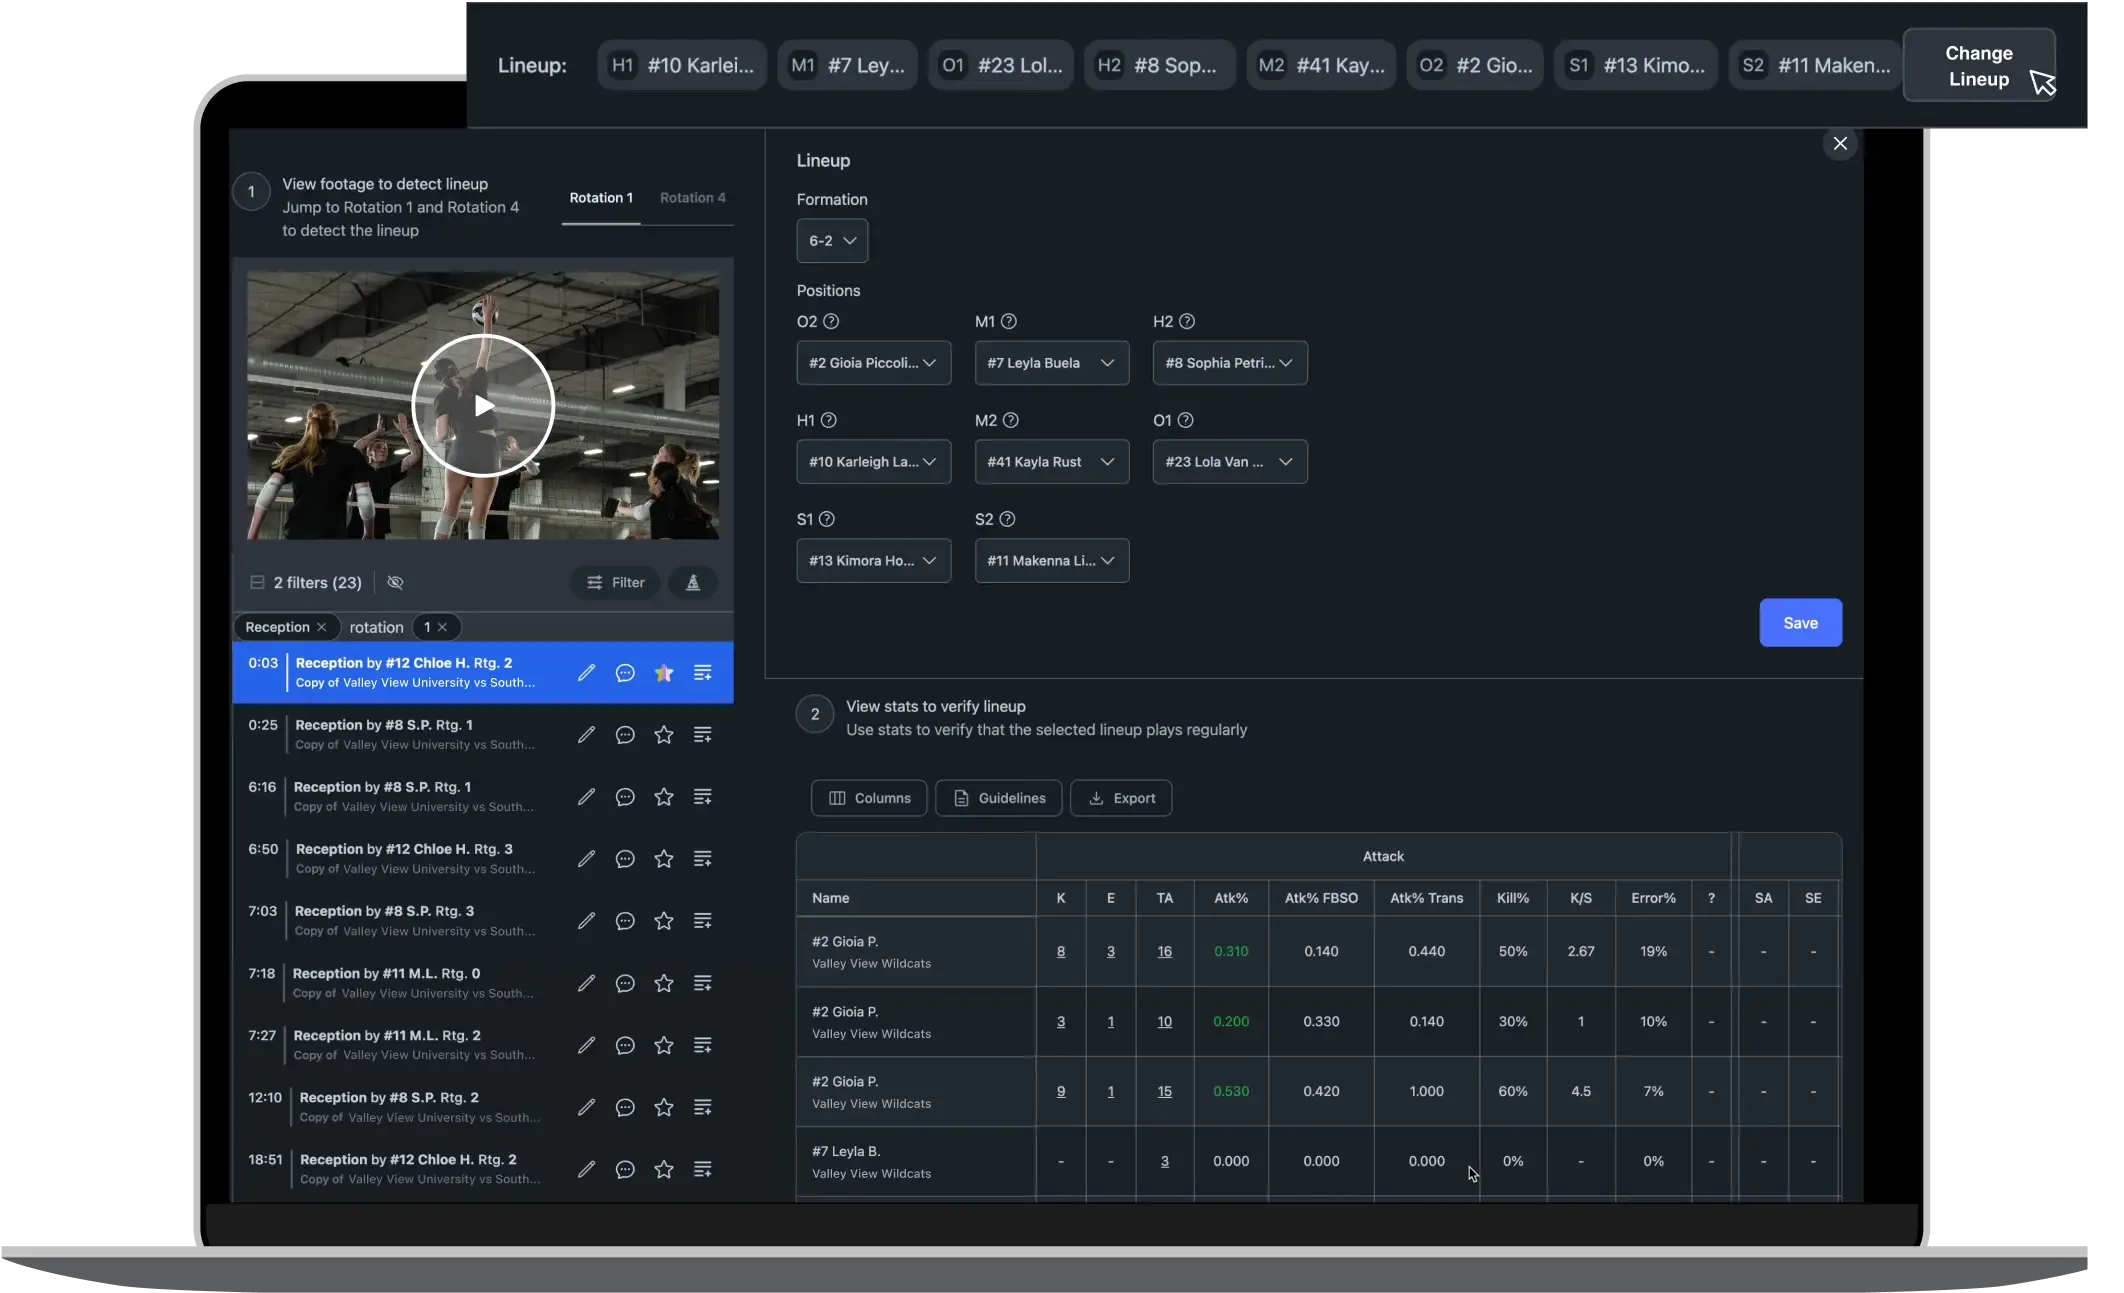Star the 6:50 Chloe H. reception clip
The height and width of the screenshot is (1293, 2124).
pyautogui.click(x=664, y=859)
